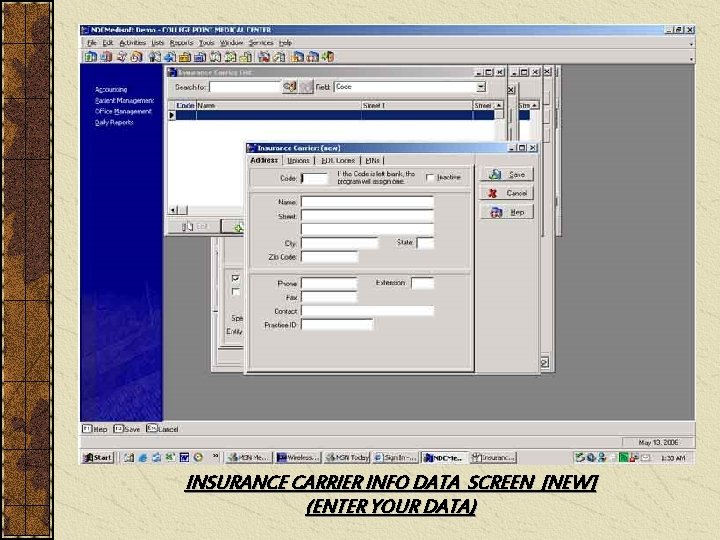Open the Reports menu
The width and height of the screenshot is (720, 540).
pyautogui.click(x=181, y=43)
